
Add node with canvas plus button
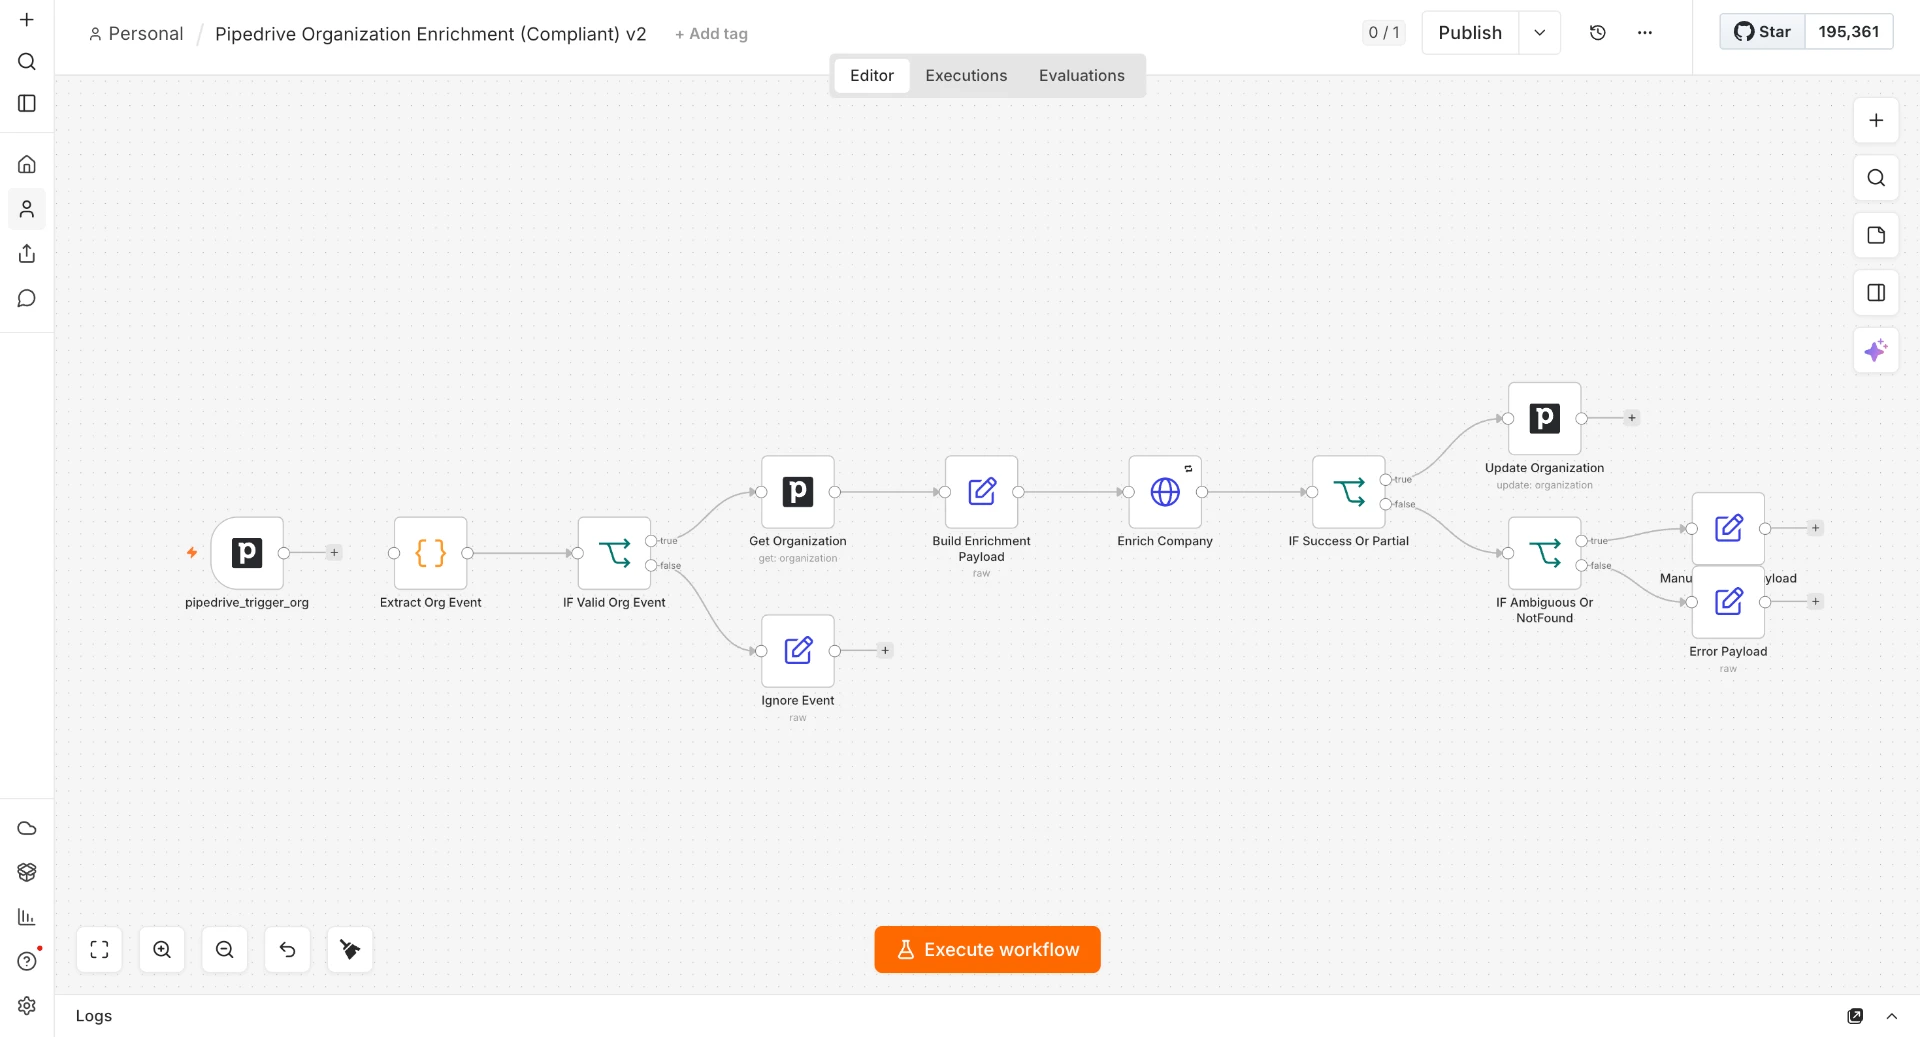[x=1876, y=120]
